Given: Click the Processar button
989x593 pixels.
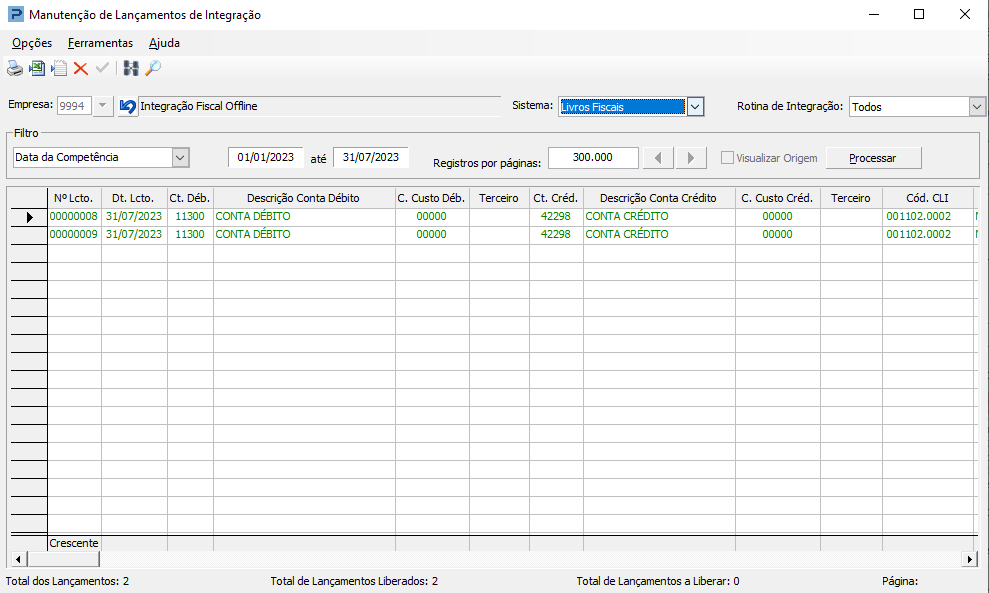Looking at the screenshot, I should 873,158.
